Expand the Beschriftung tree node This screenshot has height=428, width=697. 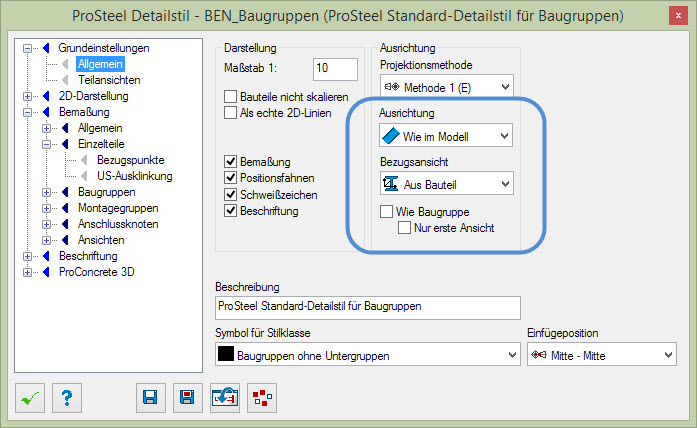pos(28,256)
